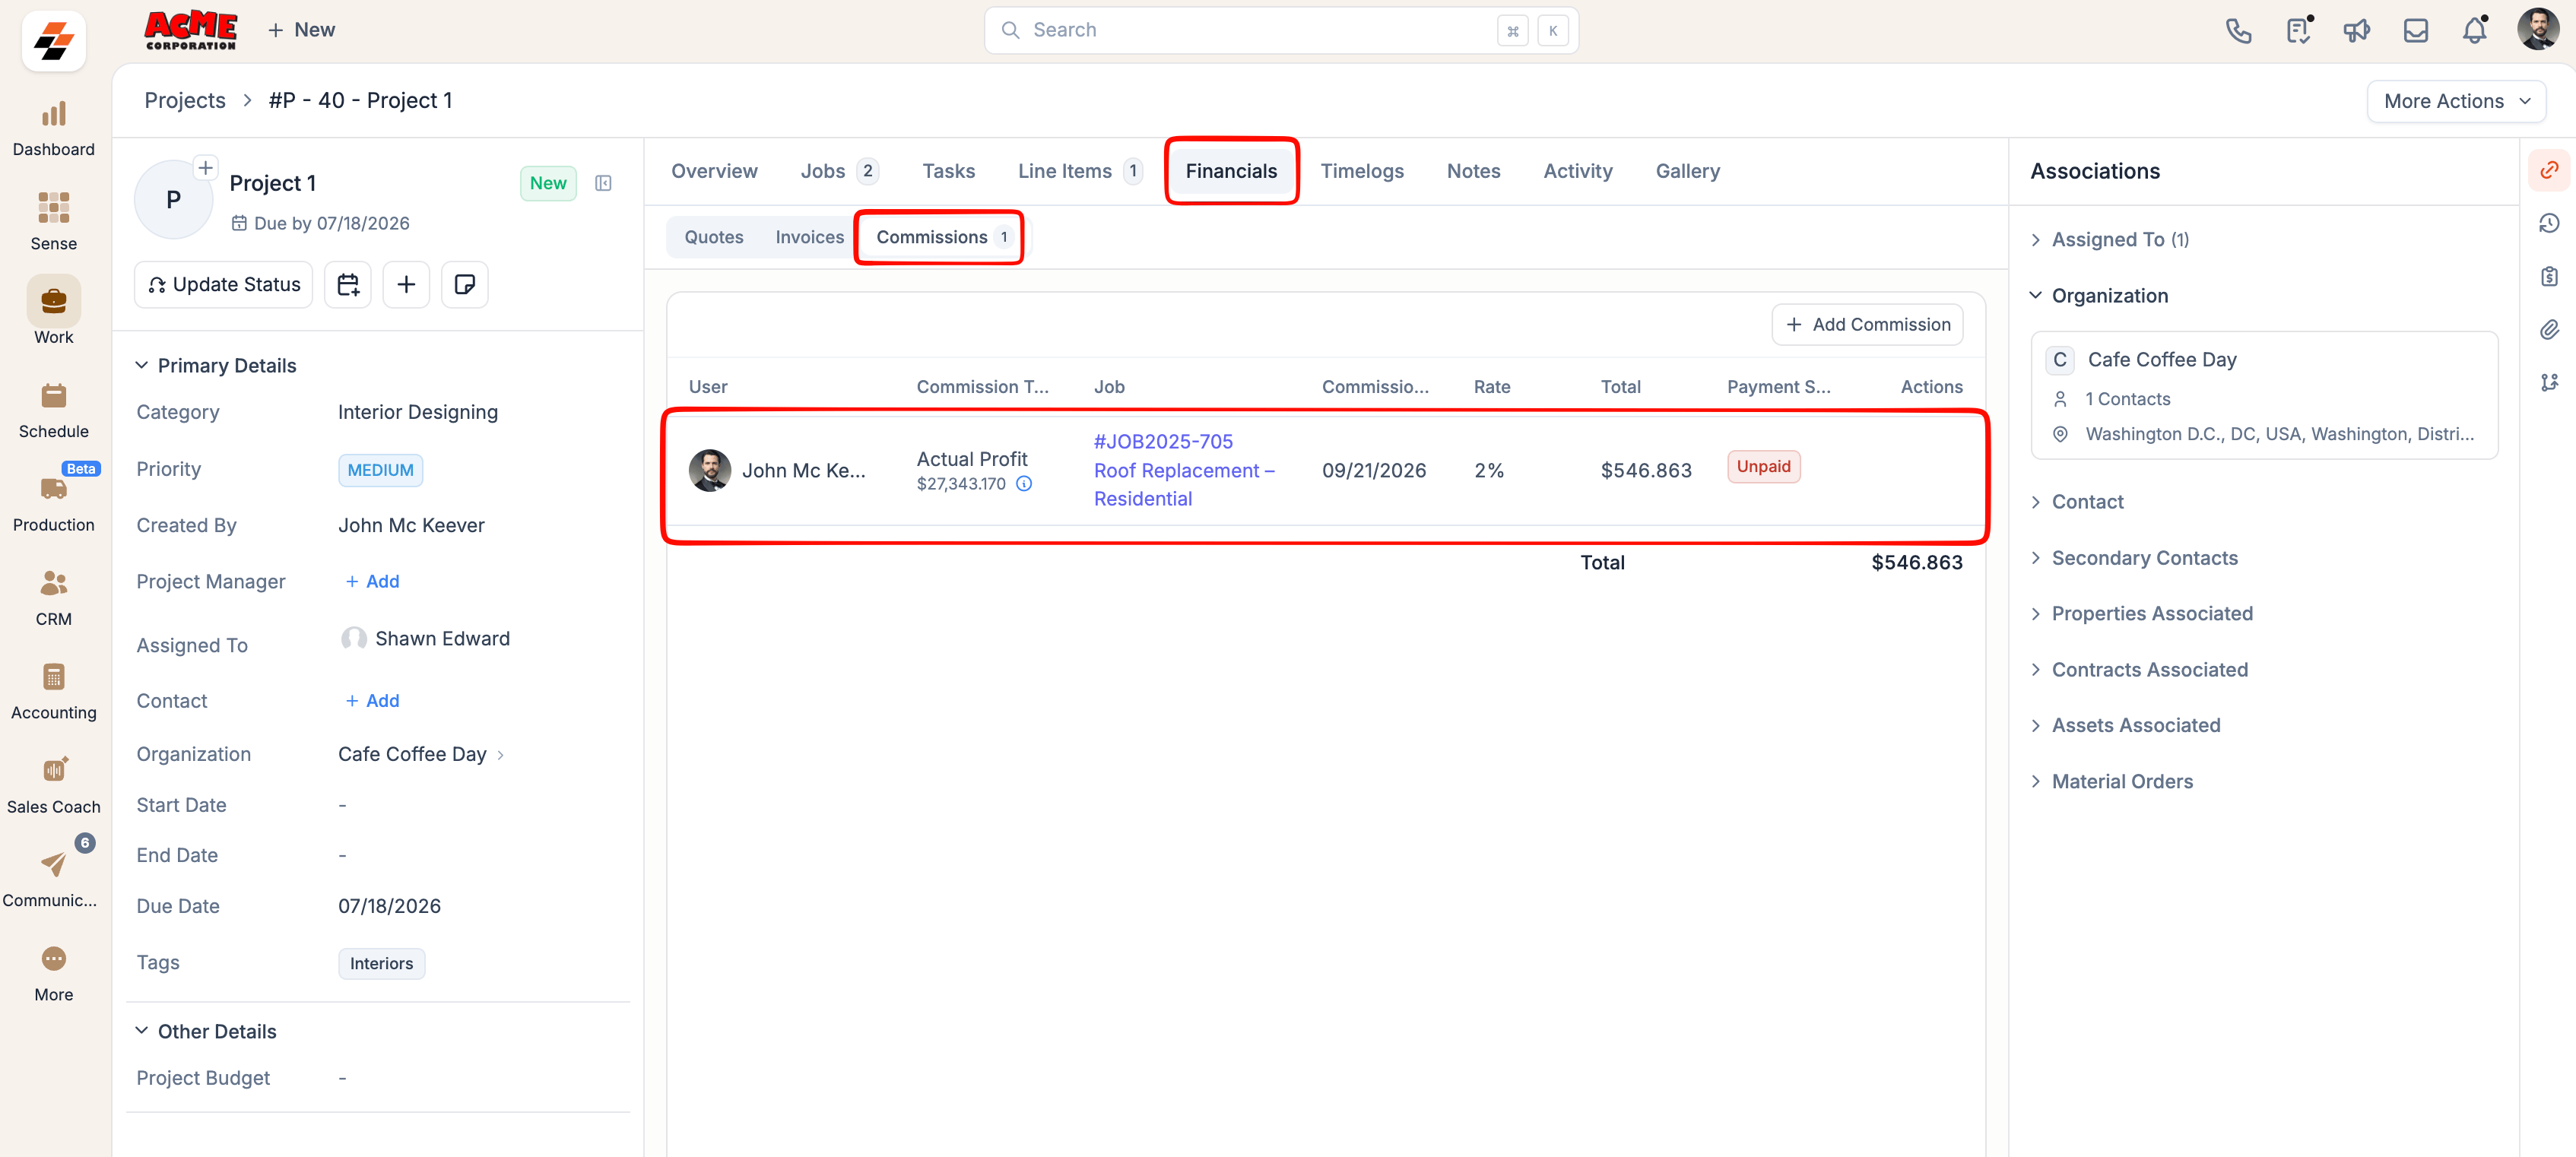The width and height of the screenshot is (2576, 1157).
Task: Click the Add Commission button
Action: coord(1867,325)
